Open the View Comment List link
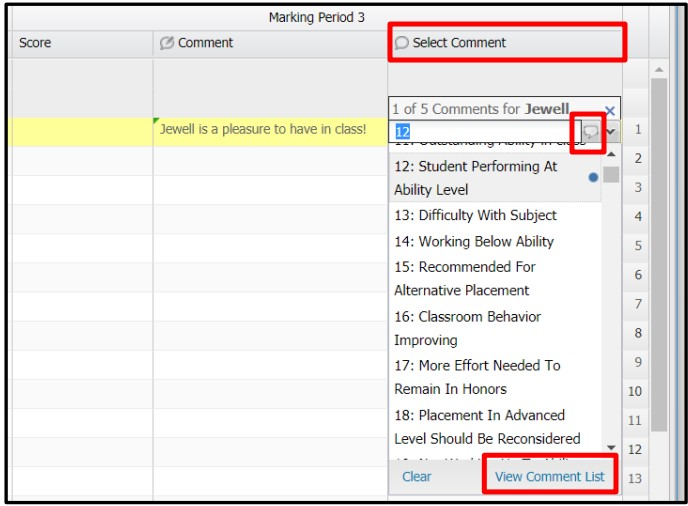This screenshot has width=688, height=506. tap(549, 476)
